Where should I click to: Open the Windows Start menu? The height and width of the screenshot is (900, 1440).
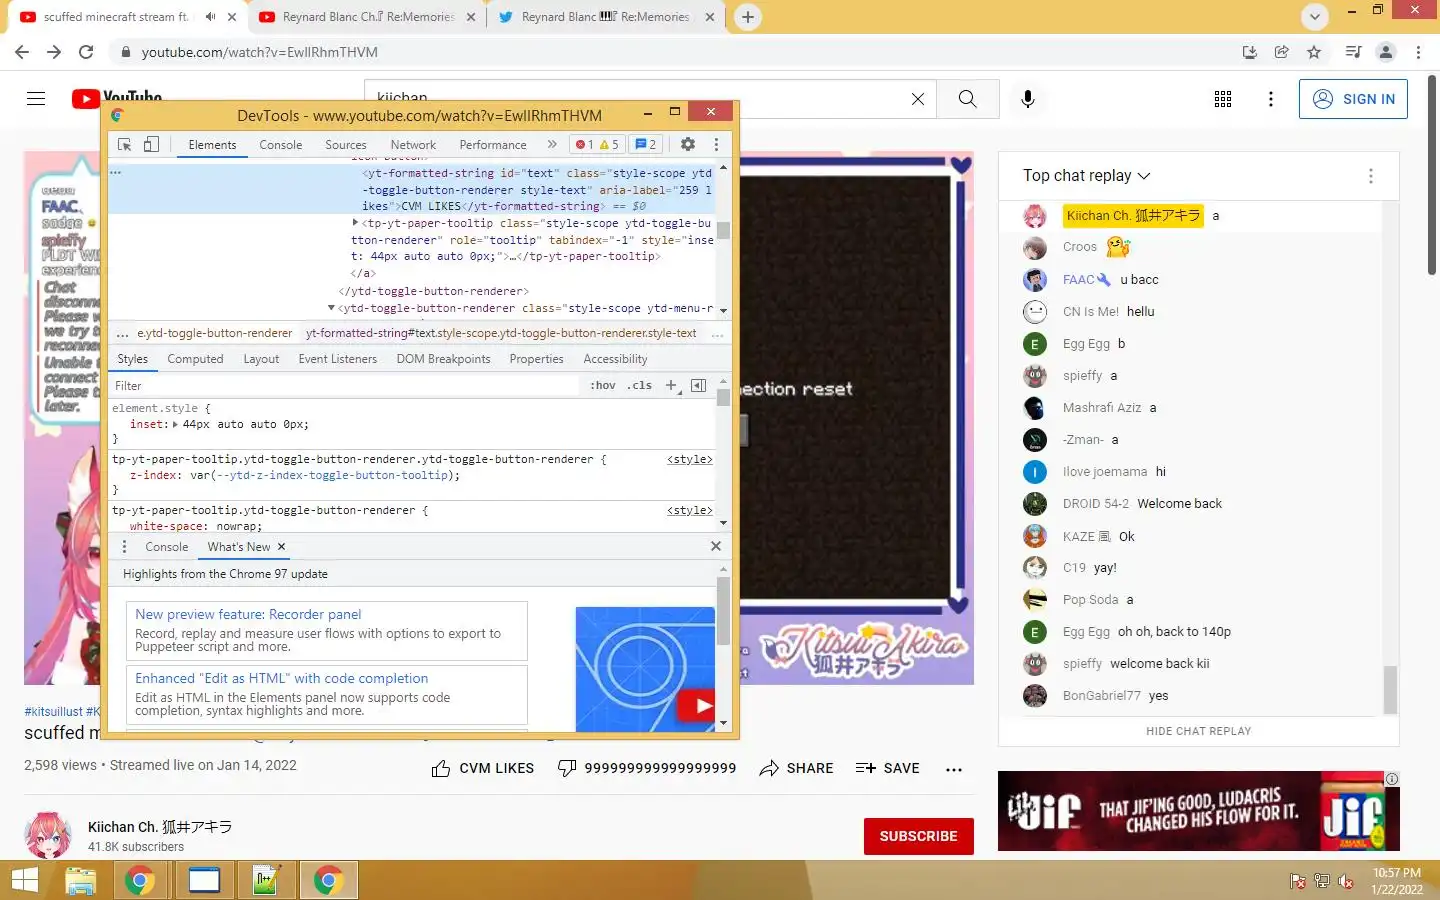click(24, 881)
